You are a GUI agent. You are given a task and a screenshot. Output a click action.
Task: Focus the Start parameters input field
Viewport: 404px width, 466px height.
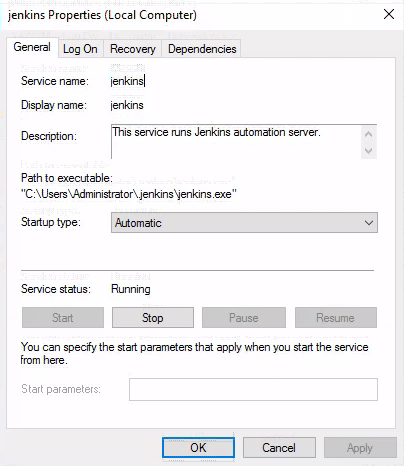[x=253, y=389]
